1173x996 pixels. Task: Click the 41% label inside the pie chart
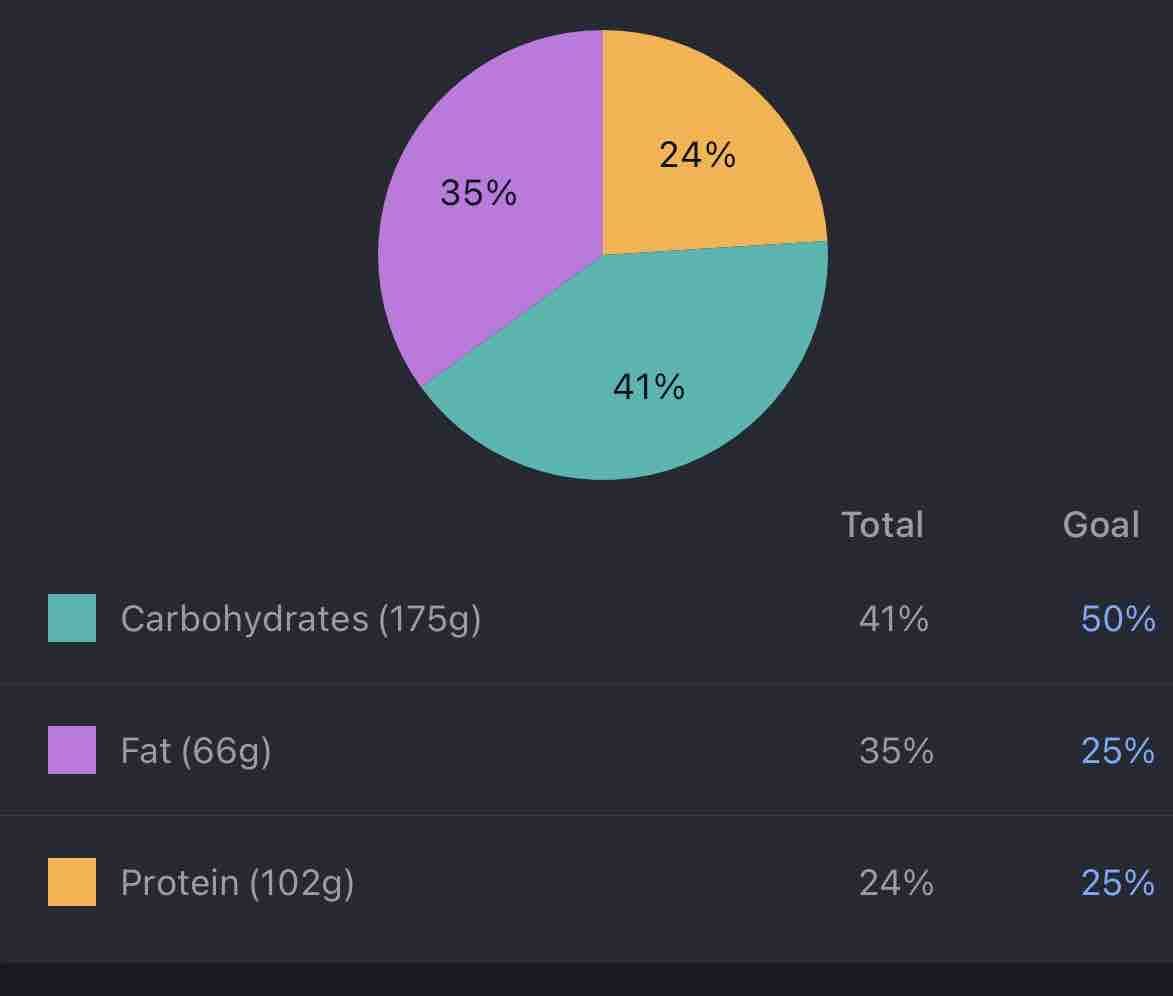click(648, 386)
